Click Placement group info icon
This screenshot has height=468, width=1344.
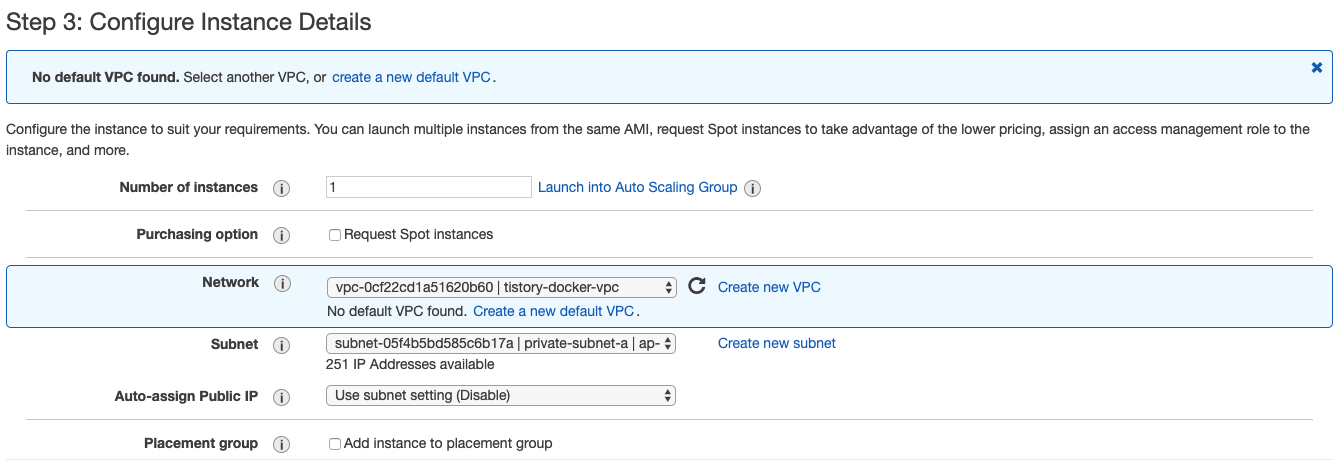282,444
